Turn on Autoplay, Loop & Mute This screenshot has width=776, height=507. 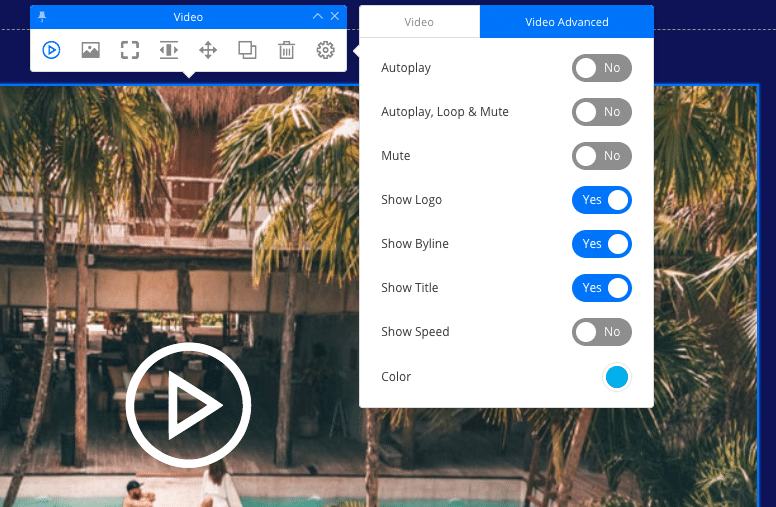tap(601, 112)
